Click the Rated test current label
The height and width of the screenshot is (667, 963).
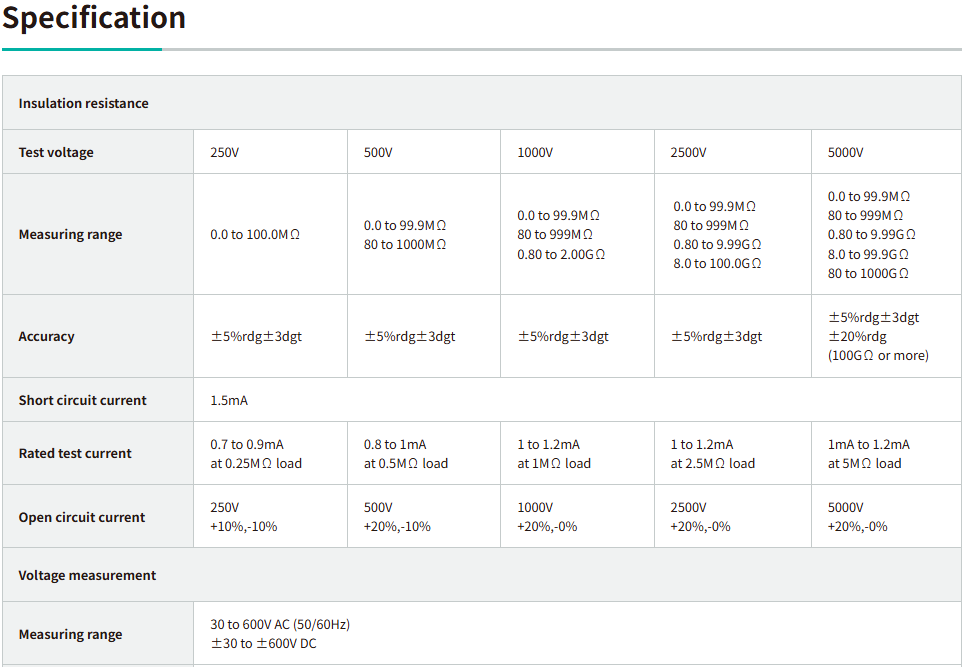pos(75,453)
